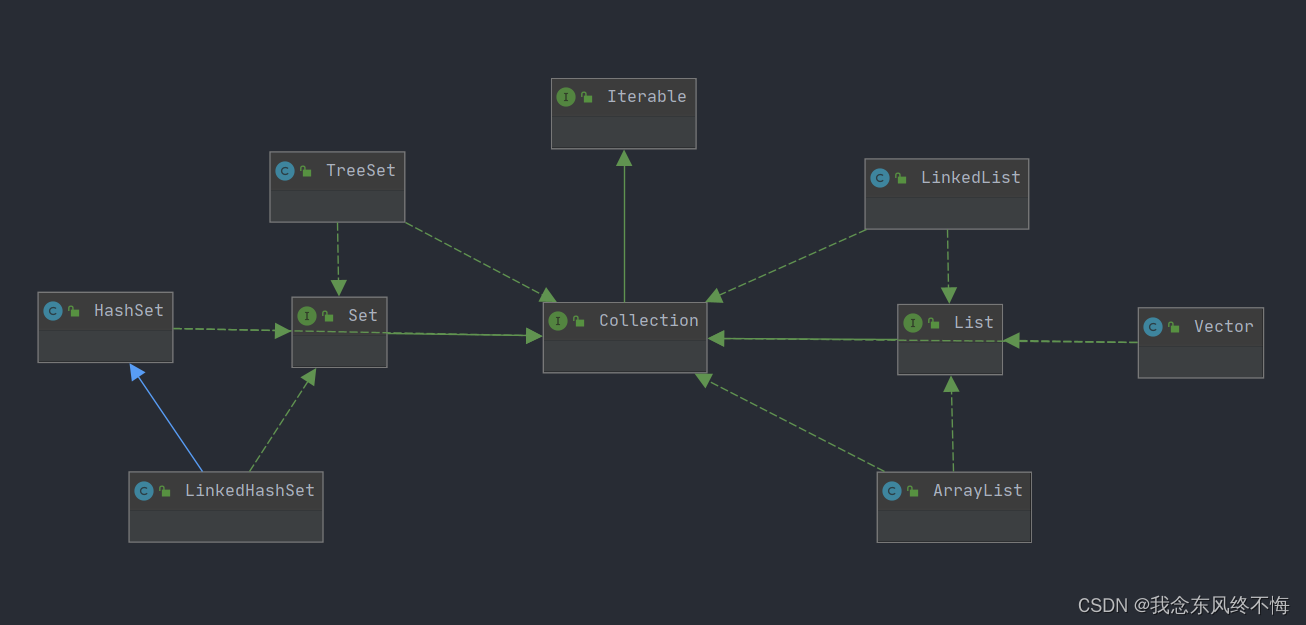Image resolution: width=1306 pixels, height=625 pixels.
Task: Click the class icon on LinkedList node
Action: (x=879, y=177)
